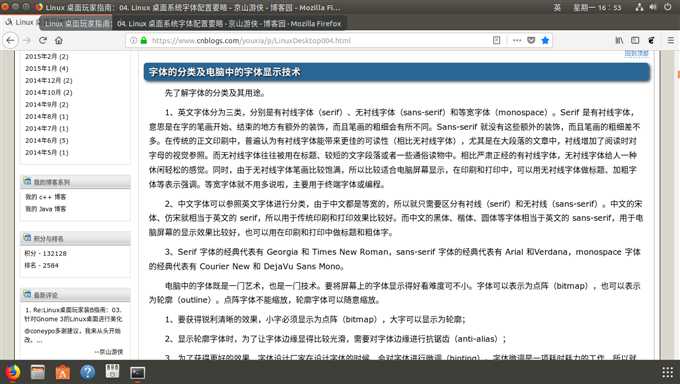The height and width of the screenshot is (384, 680).
Task: Toggle the Firefox sidebar view
Action: pyautogui.click(x=635, y=40)
